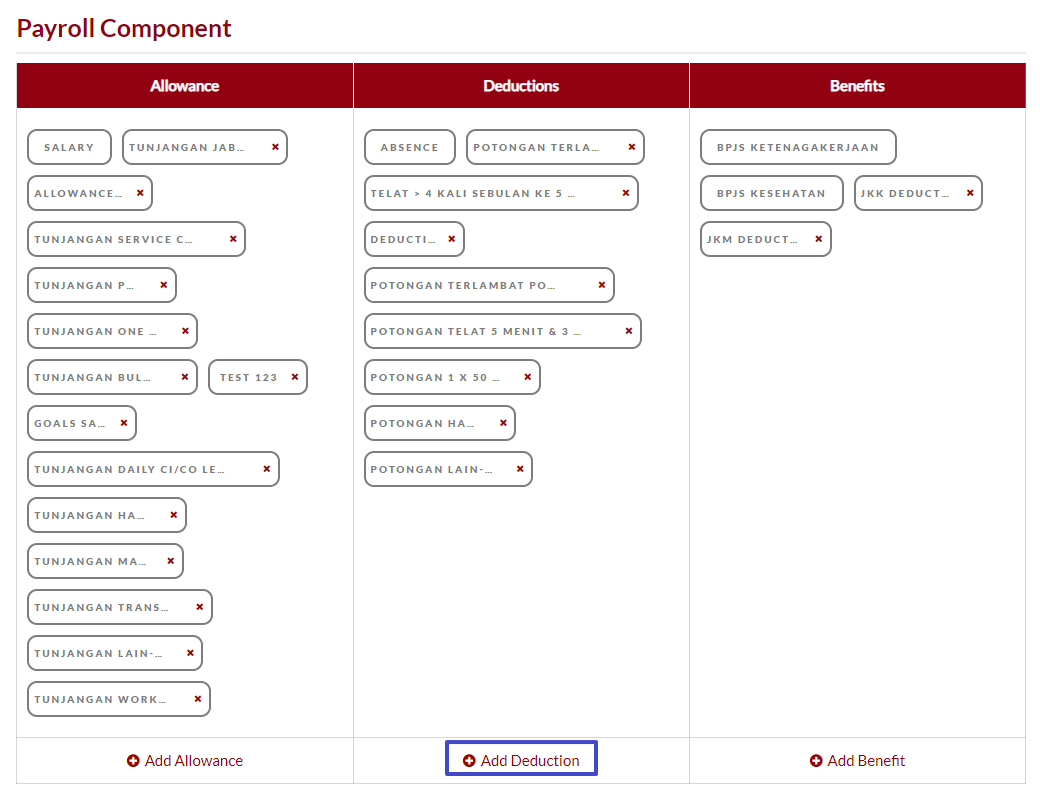Remove the Goals Sa... allowance tag
The width and height of the screenshot is (1040, 793).
124,423
